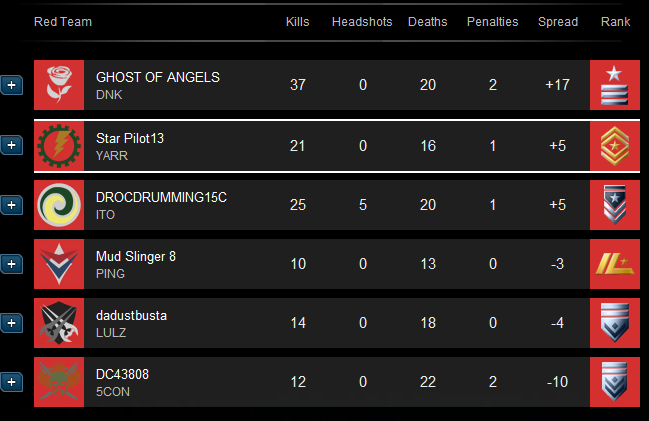Expand Star Pilot13 row details
The image size is (649, 421).
(x=11, y=146)
